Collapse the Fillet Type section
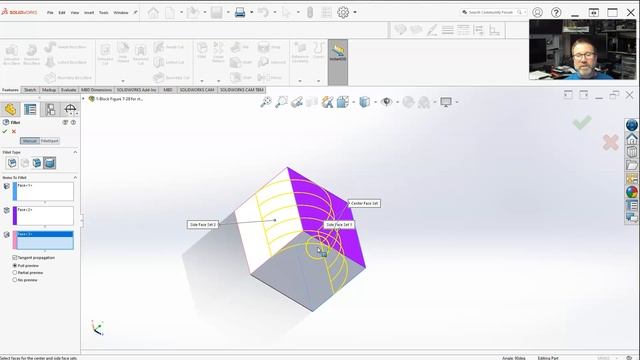Viewport: 640px width, 360px height. tap(75, 152)
